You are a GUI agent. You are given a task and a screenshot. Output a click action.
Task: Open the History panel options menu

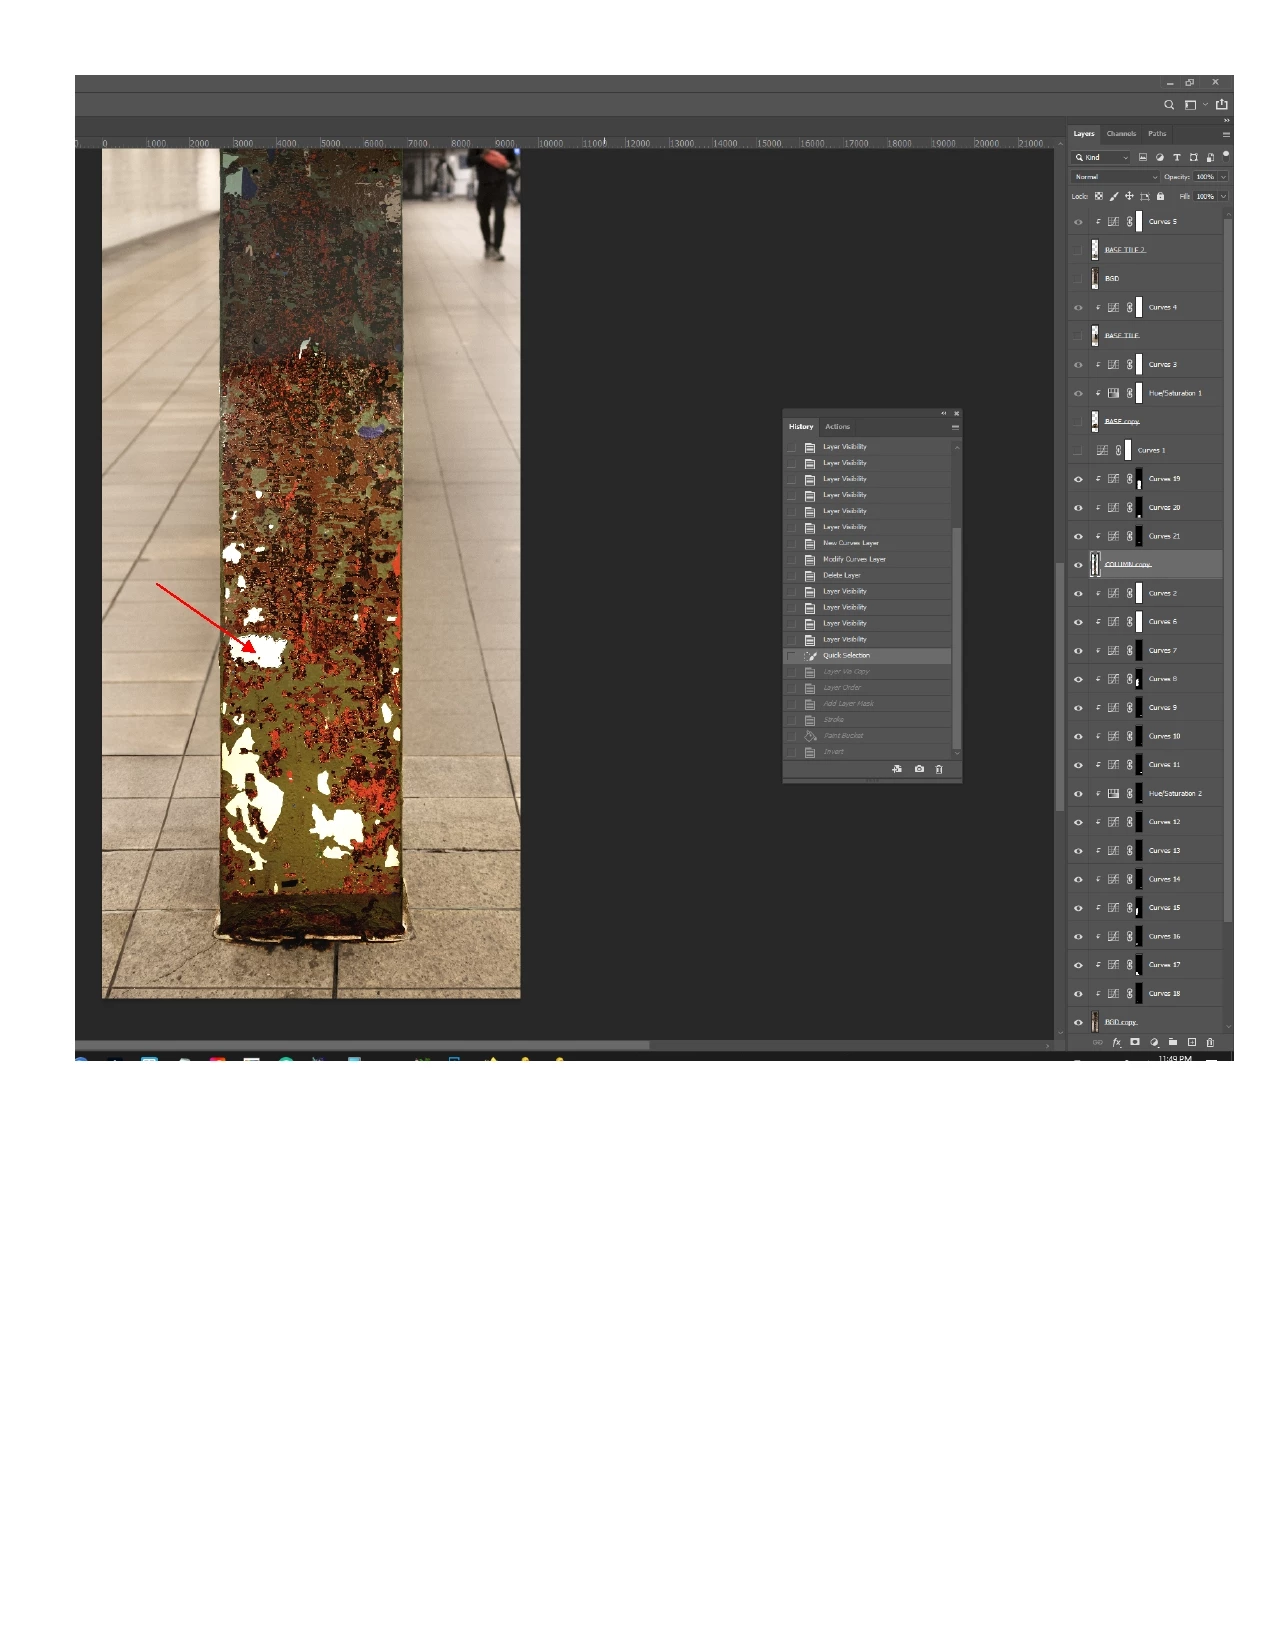pos(955,427)
